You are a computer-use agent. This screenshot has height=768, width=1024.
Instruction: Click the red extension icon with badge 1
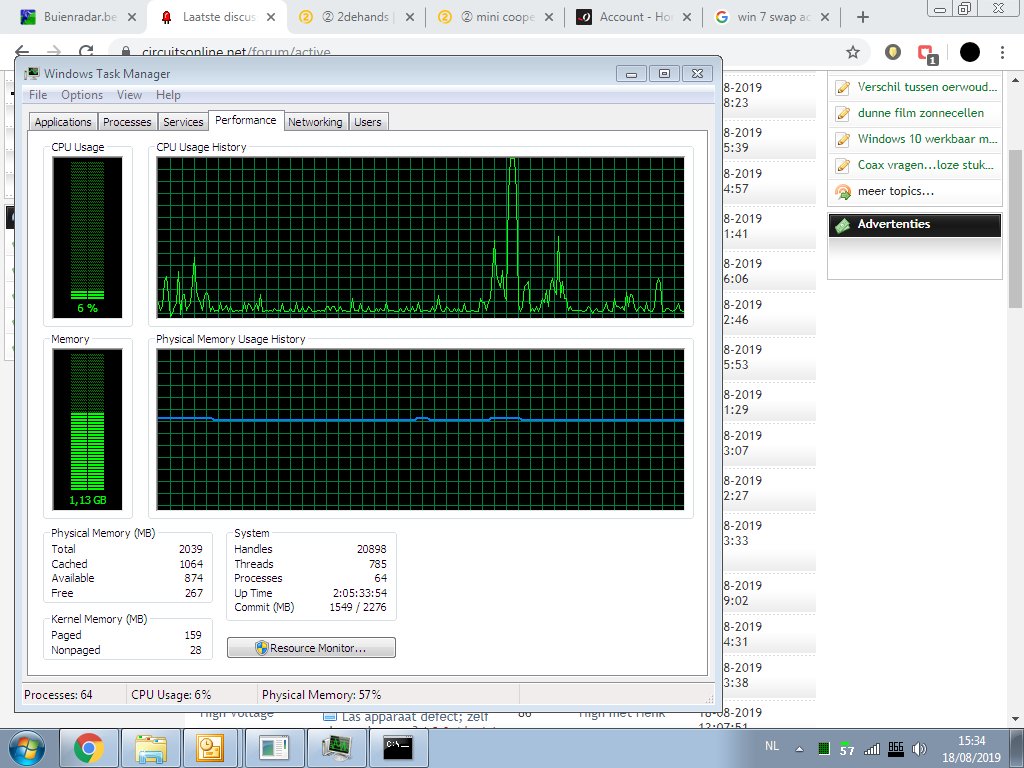pos(927,54)
